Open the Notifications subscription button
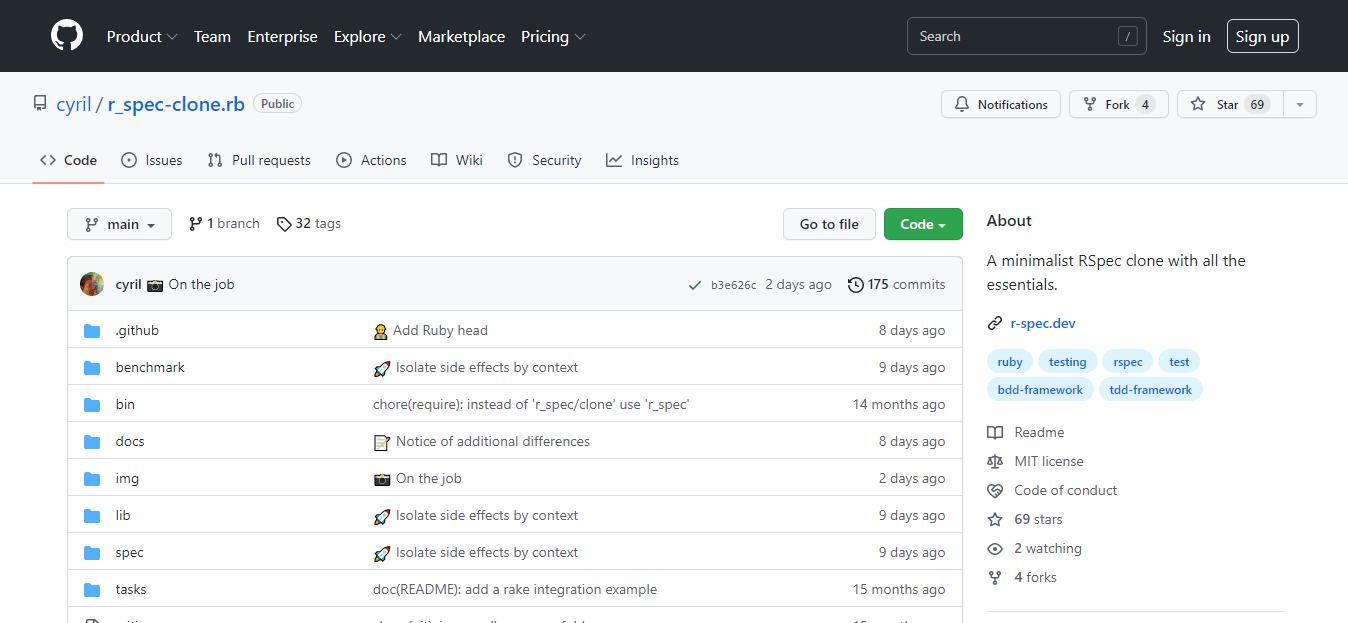 point(1000,105)
